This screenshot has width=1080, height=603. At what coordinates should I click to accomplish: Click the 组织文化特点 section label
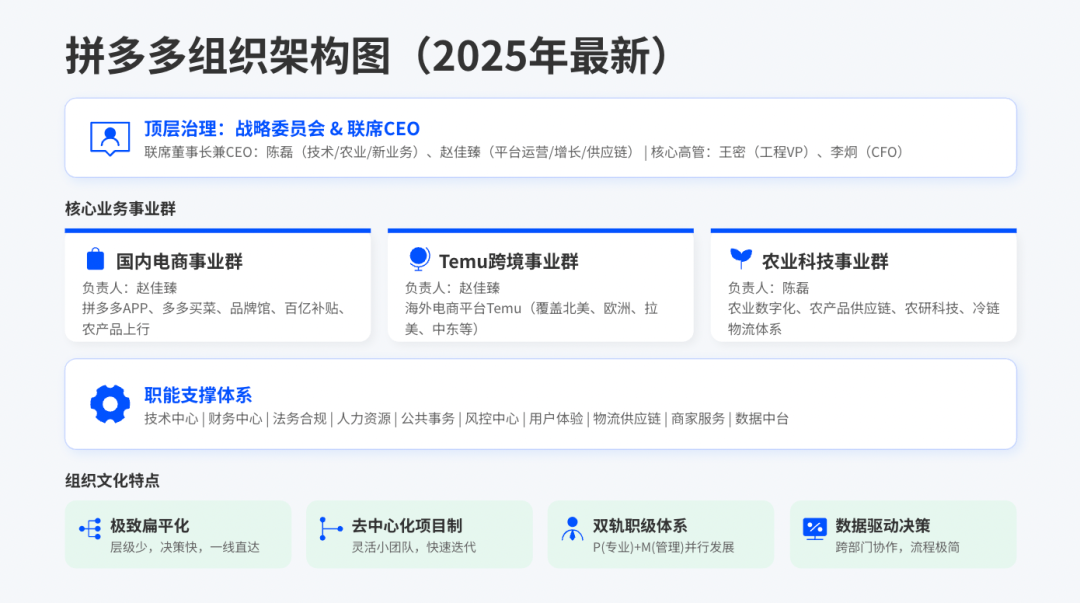[x=112, y=480]
